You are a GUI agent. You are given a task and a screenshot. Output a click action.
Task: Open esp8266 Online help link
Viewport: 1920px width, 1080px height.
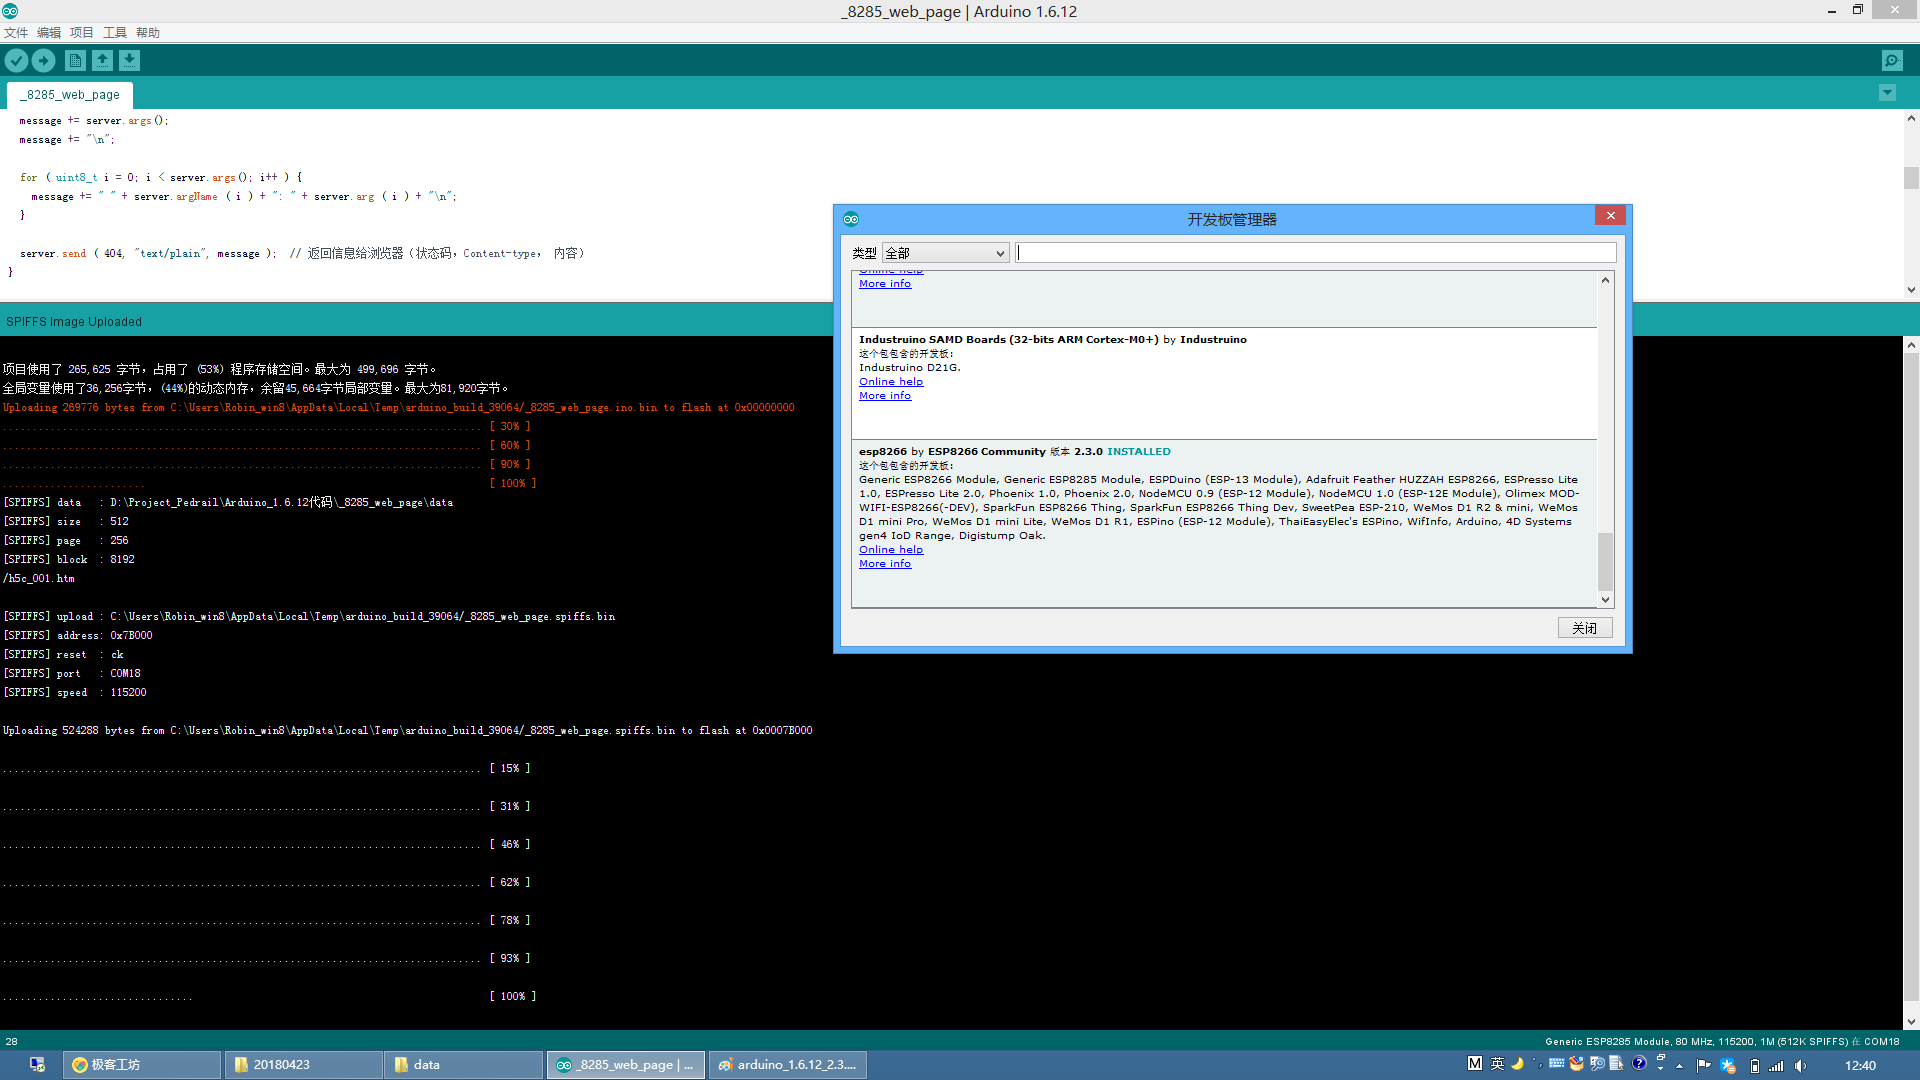point(890,550)
